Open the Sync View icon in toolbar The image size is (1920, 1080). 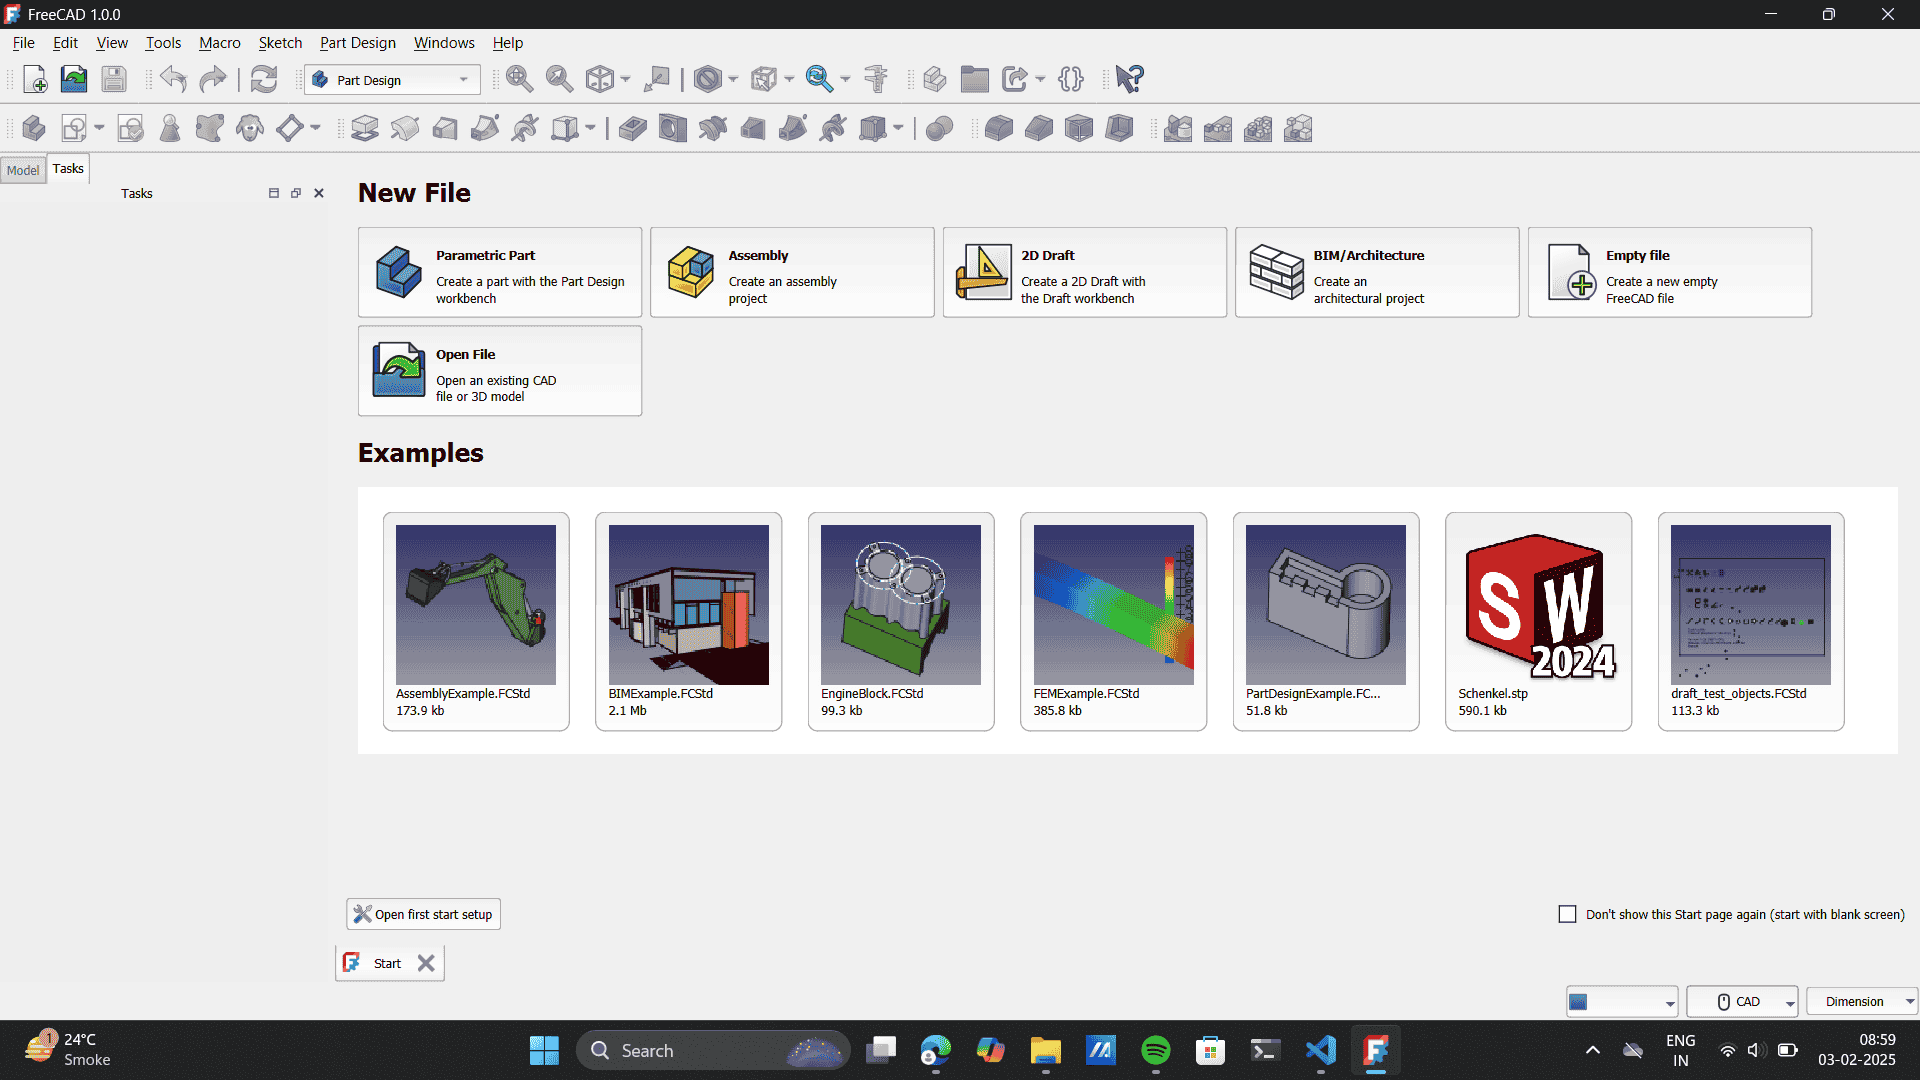[820, 79]
